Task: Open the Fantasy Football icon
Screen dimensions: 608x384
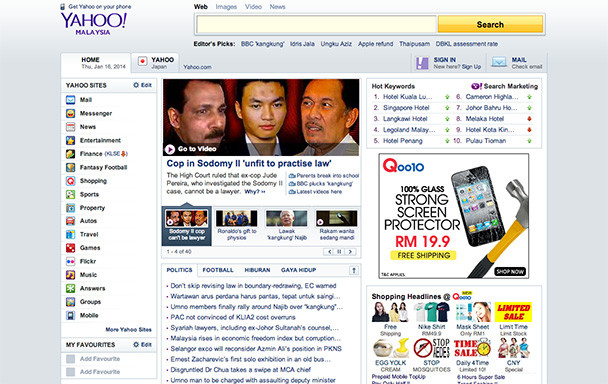Action: click(x=70, y=167)
